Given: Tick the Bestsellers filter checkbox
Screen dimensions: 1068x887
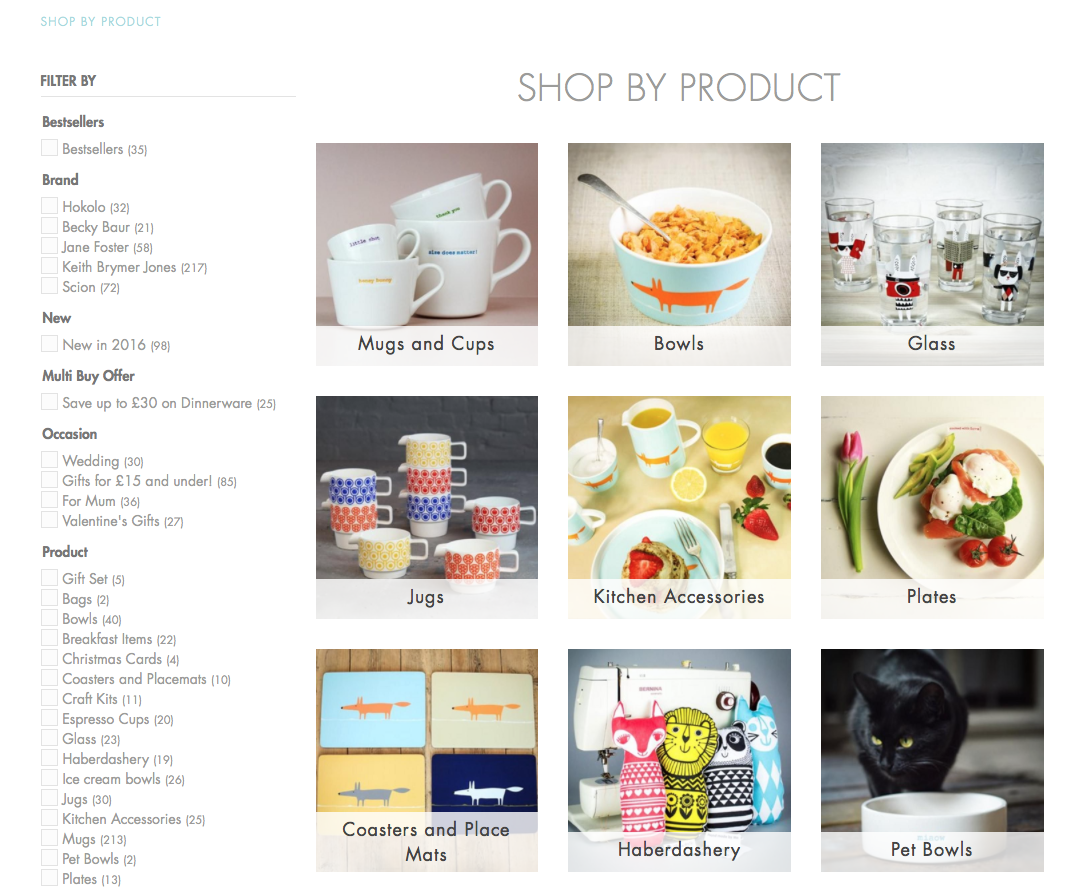Looking at the screenshot, I should (49, 148).
